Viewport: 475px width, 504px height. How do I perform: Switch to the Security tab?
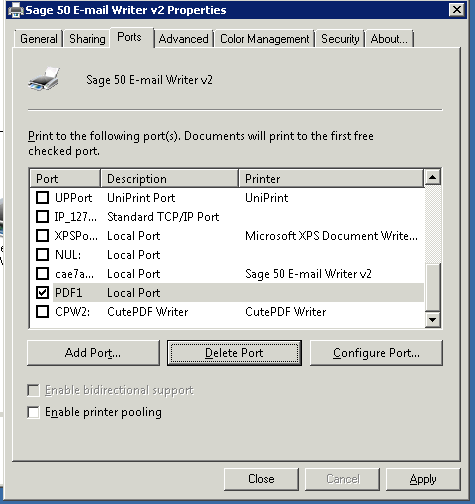[340, 39]
